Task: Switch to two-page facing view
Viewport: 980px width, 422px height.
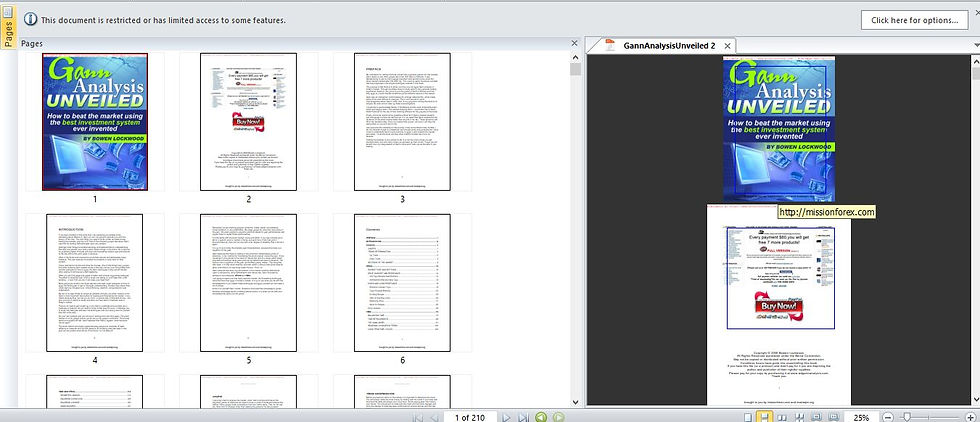Action: click(781, 417)
